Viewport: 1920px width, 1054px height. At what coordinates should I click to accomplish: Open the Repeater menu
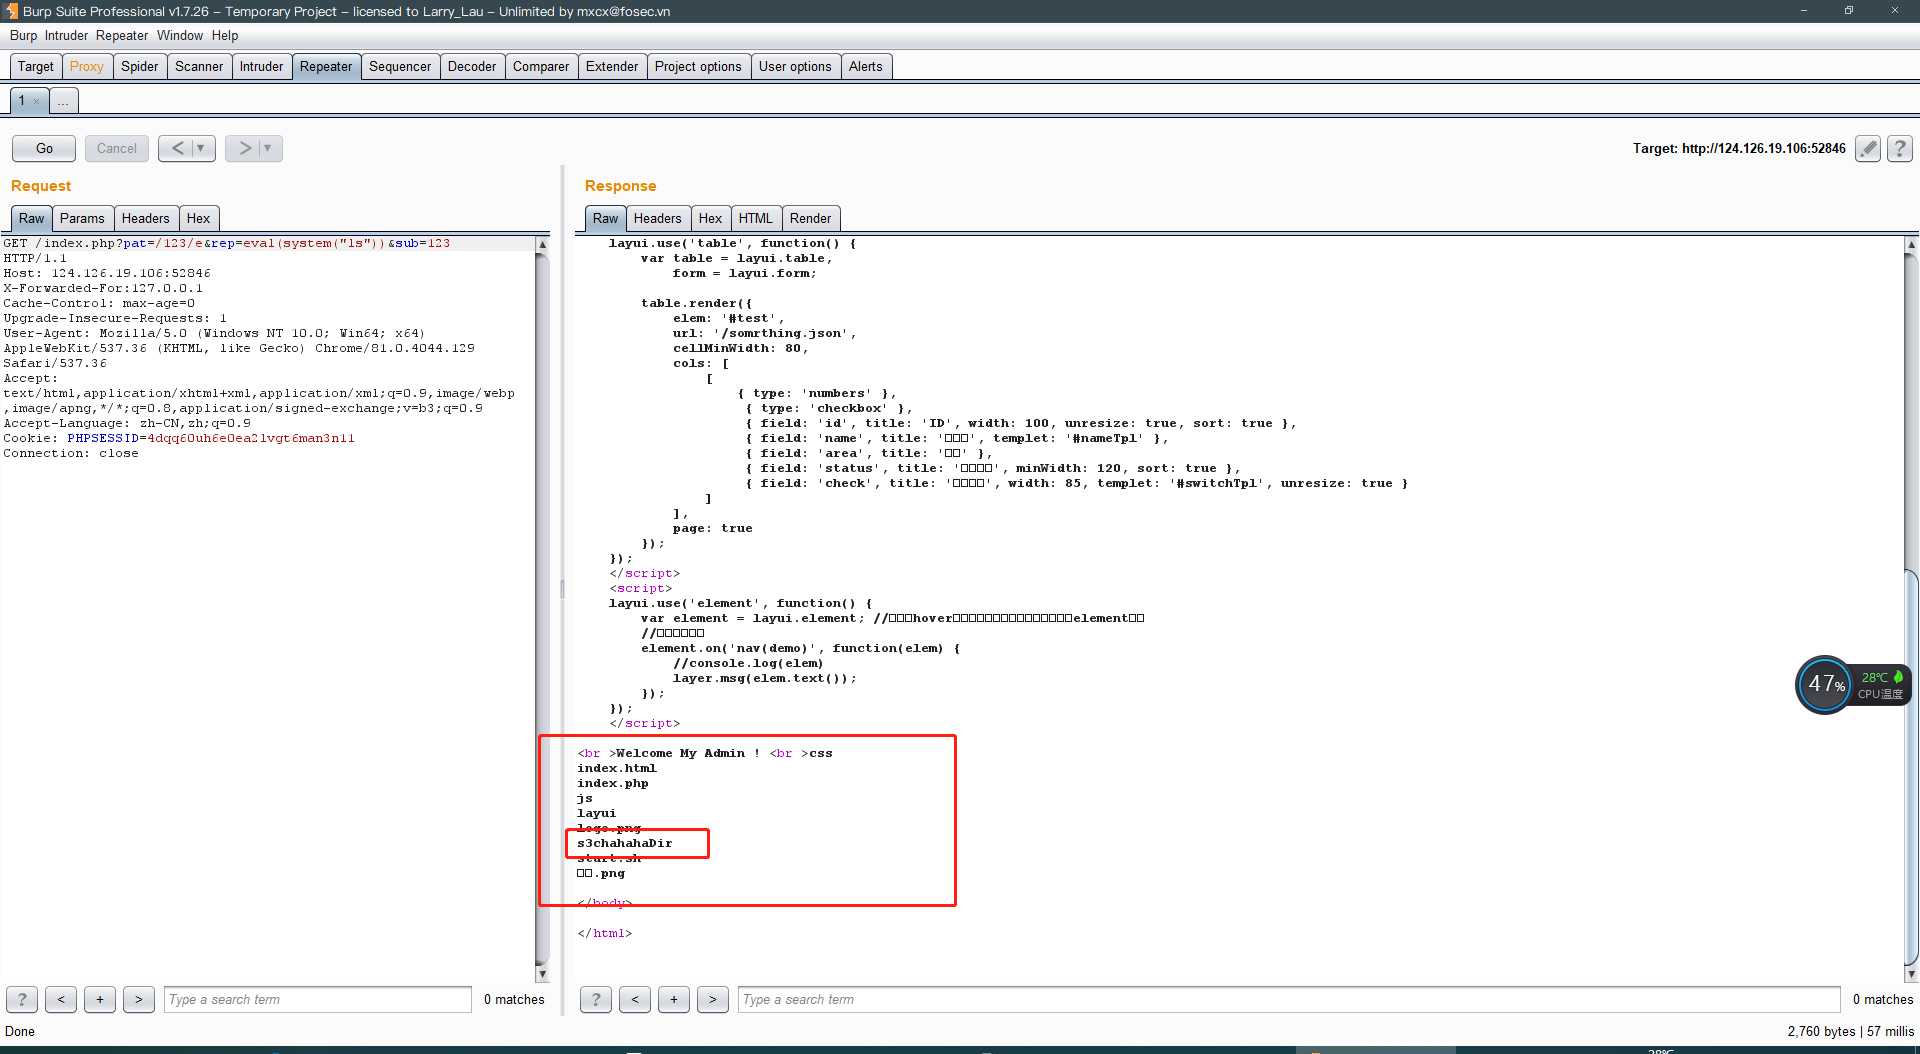pos(122,35)
